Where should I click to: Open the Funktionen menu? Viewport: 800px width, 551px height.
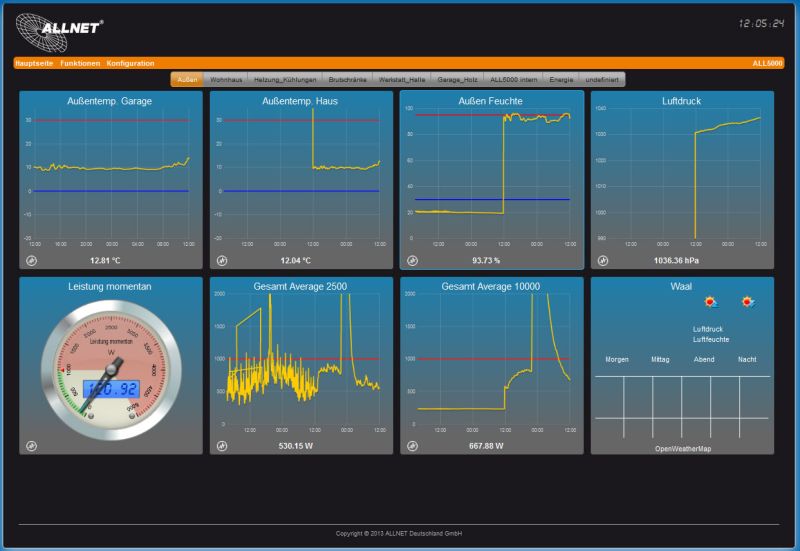[80, 63]
